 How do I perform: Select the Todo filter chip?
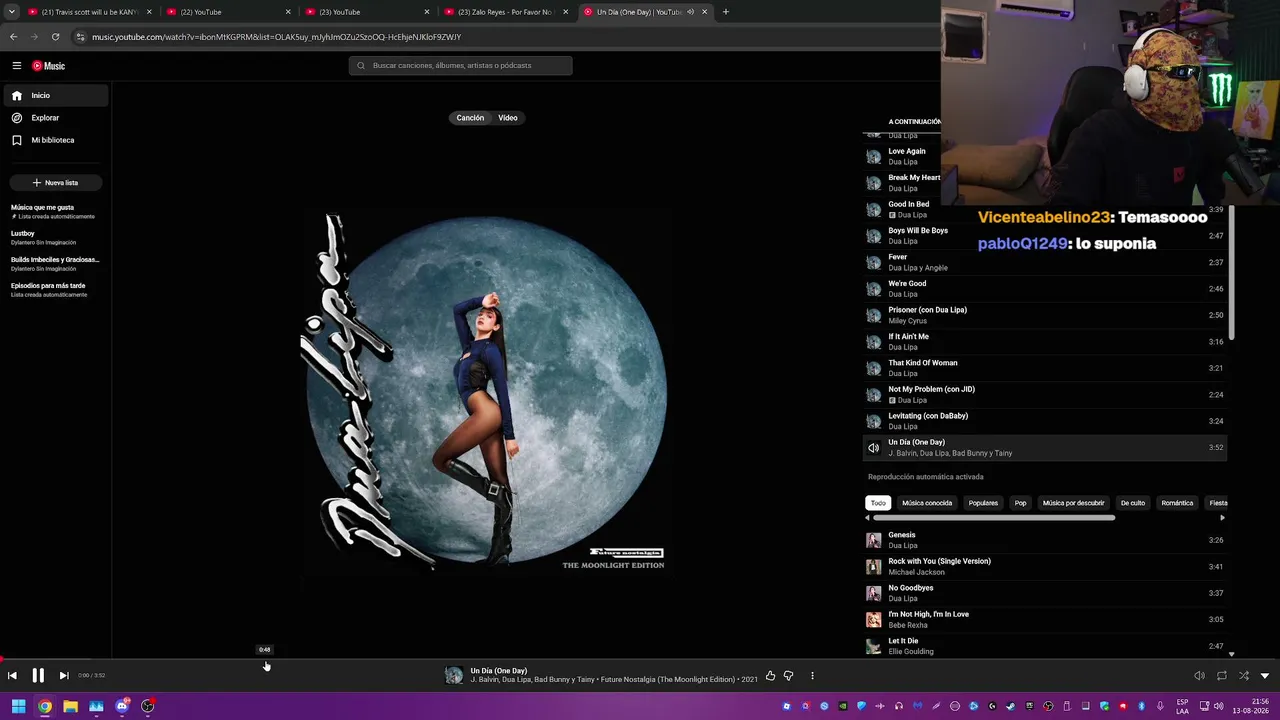[878, 503]
